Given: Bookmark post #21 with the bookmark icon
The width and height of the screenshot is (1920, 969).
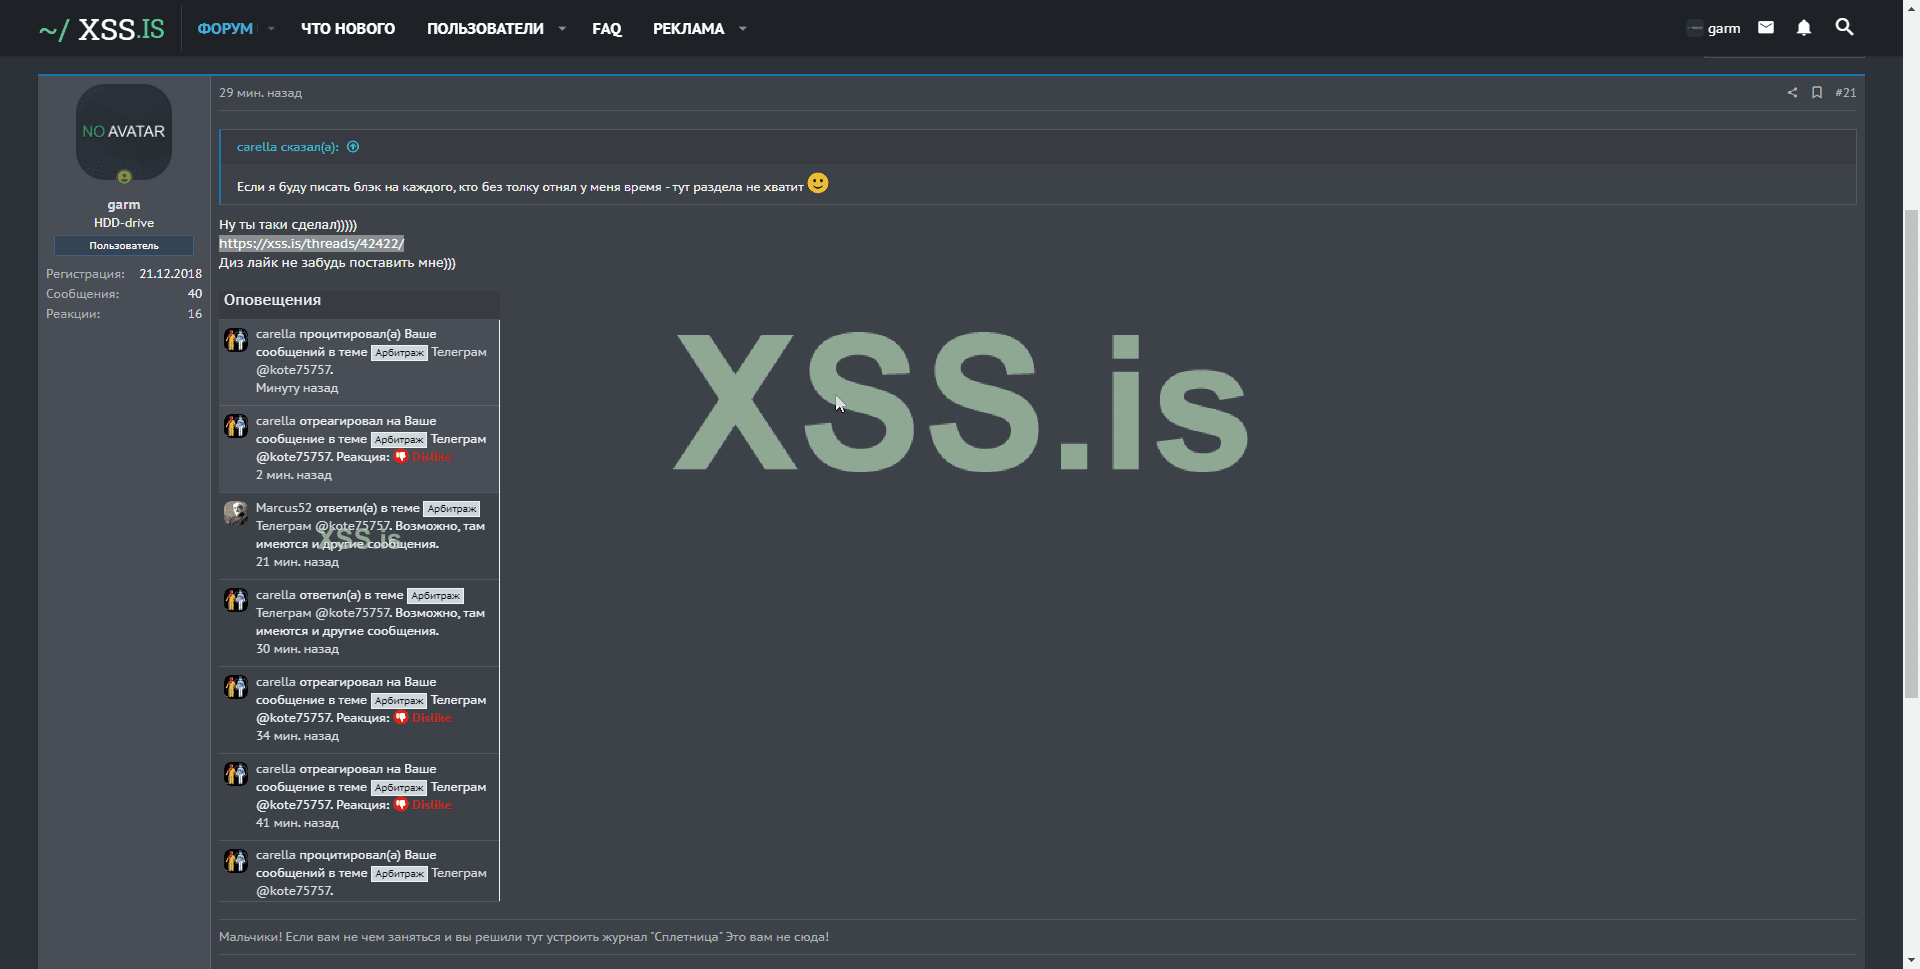Looking at the screenshot, I should (x=1816, y=92).
